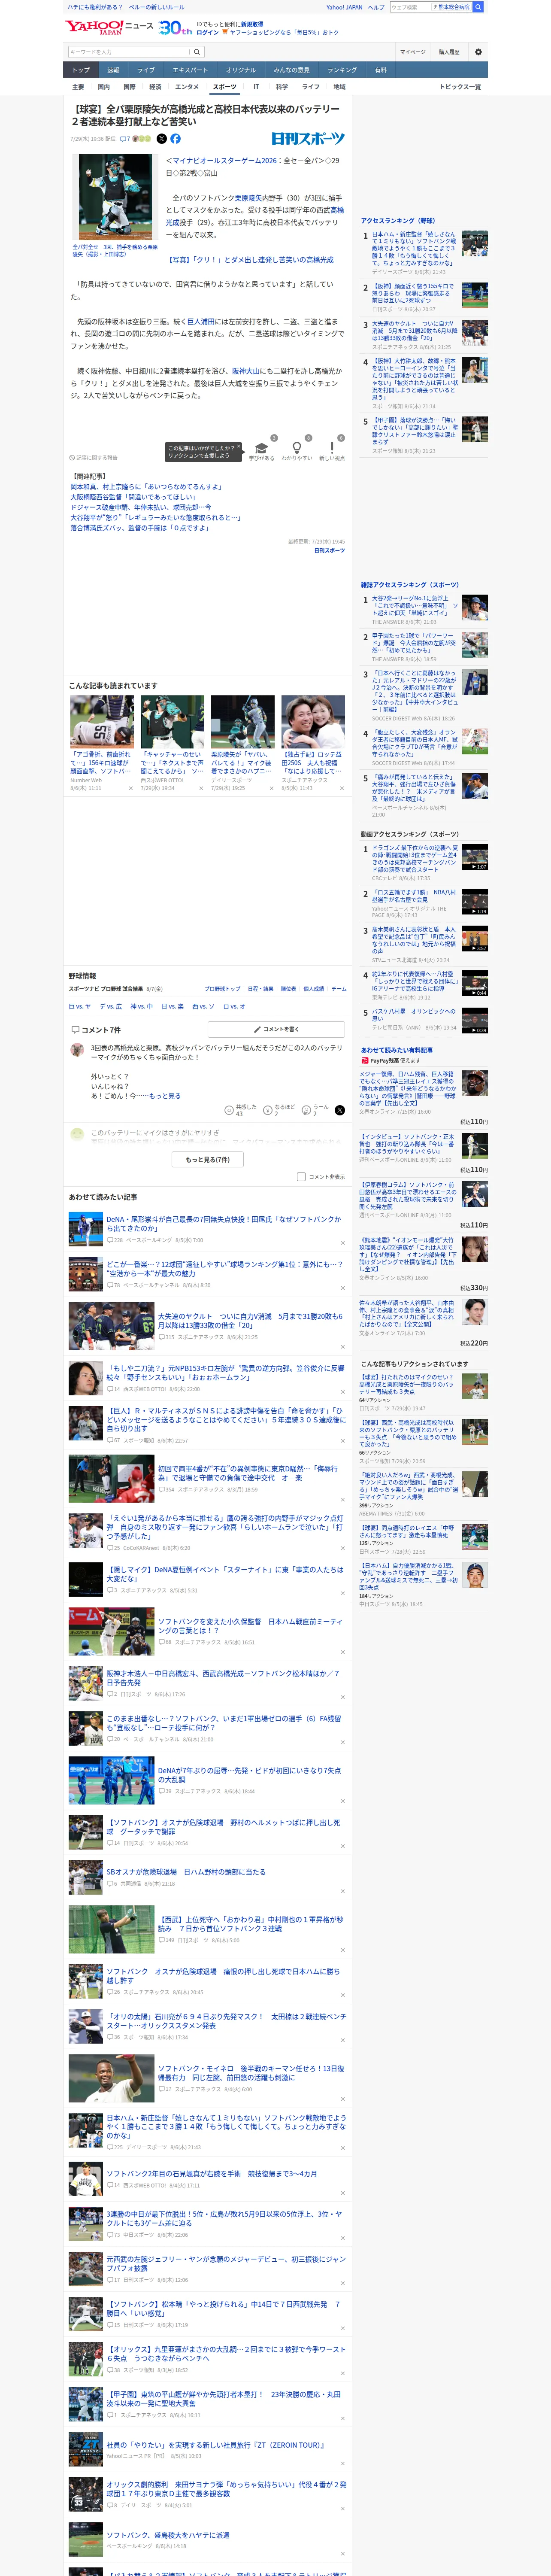Open the 【写真】「クリ！」とダメ出し link
The image size is (551, 2576).
251,260
